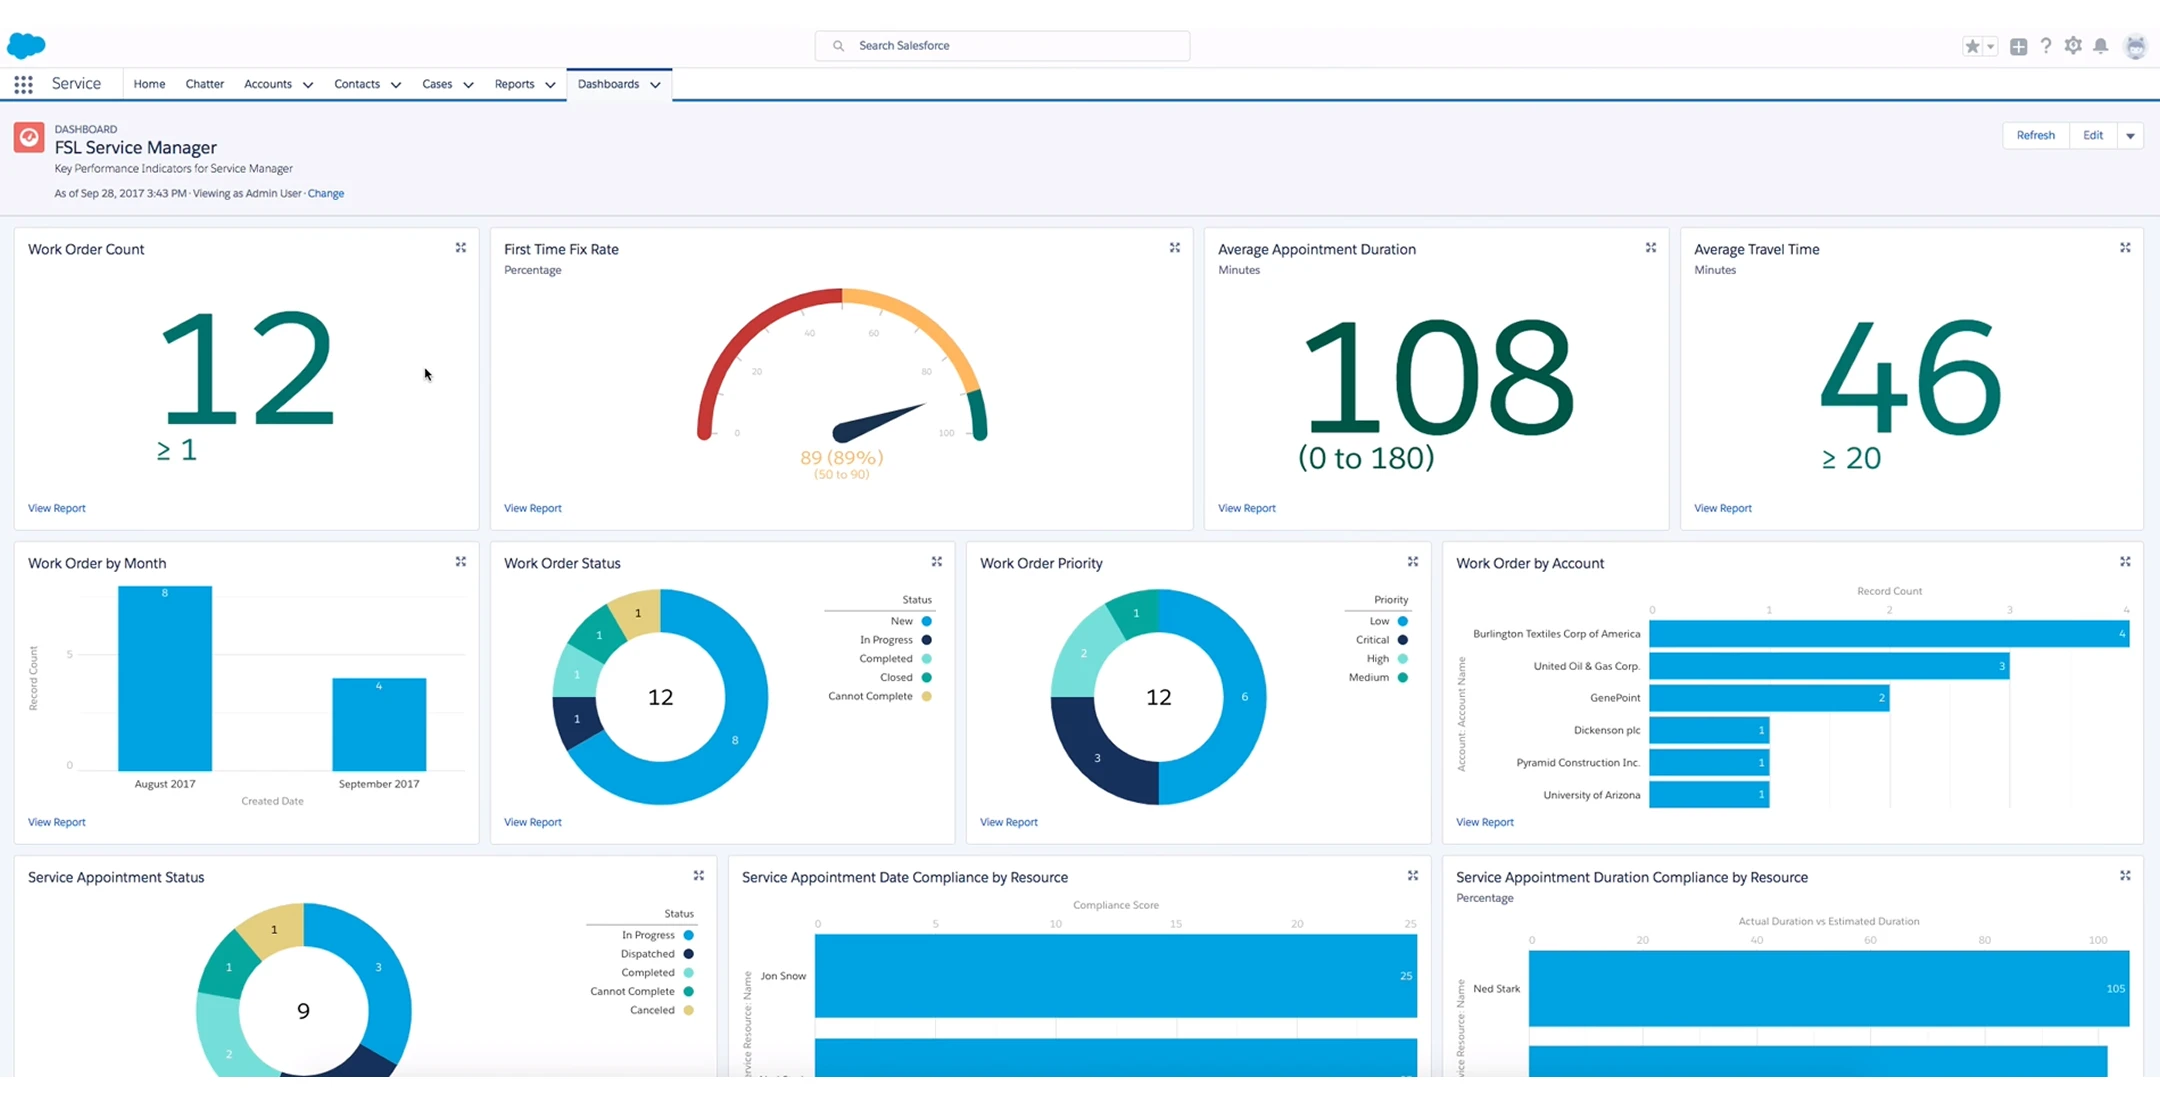
Task: Click the red dashboard icon beside FSL Service Manager
Action: (29, 137)
